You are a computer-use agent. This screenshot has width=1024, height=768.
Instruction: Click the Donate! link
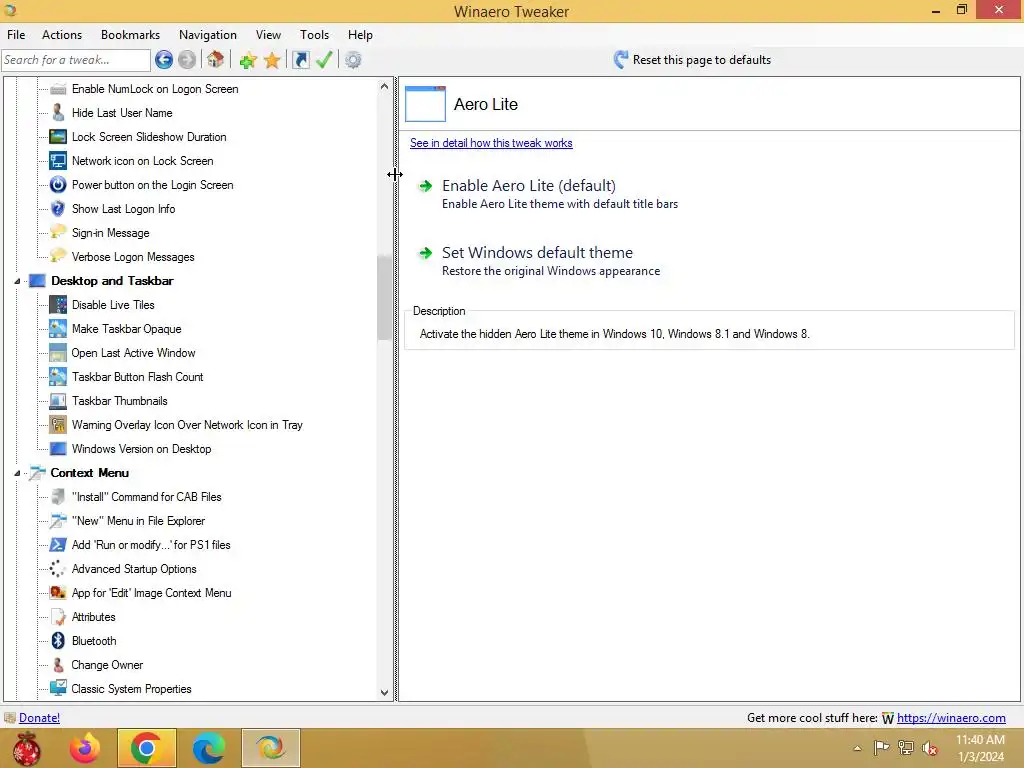(x=39, y=718)
